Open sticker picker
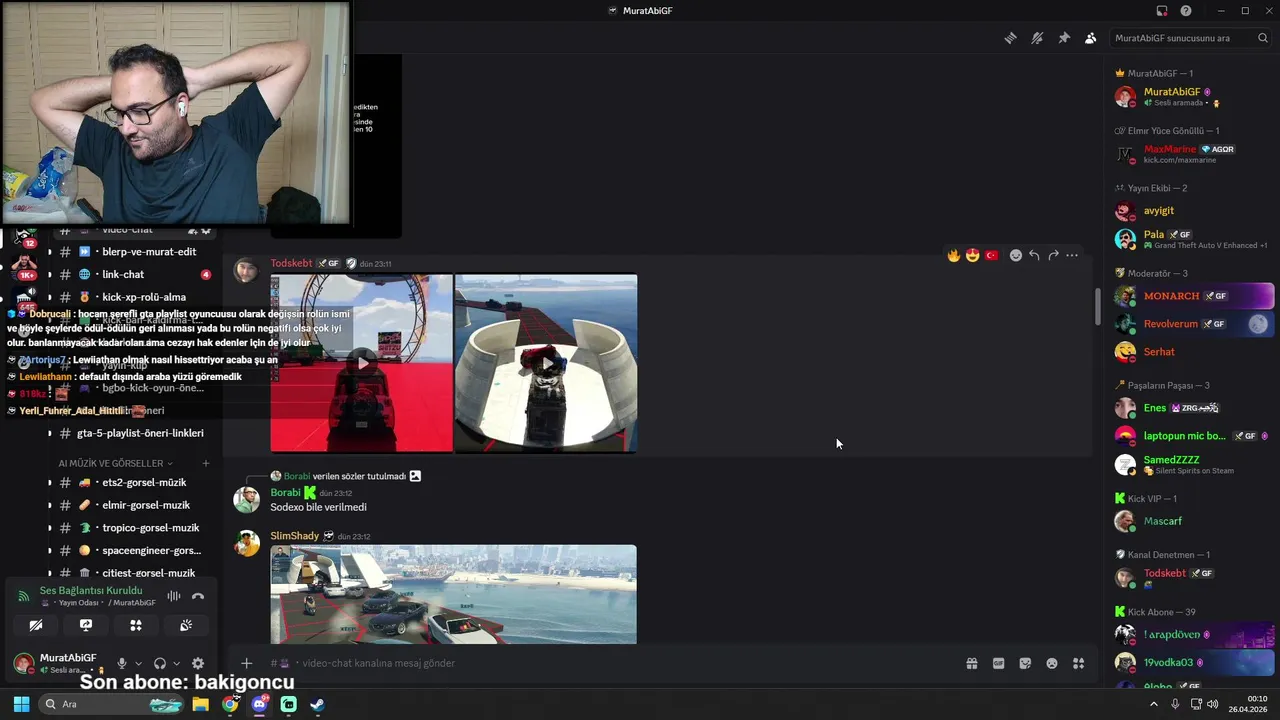 click(1025, 663)
